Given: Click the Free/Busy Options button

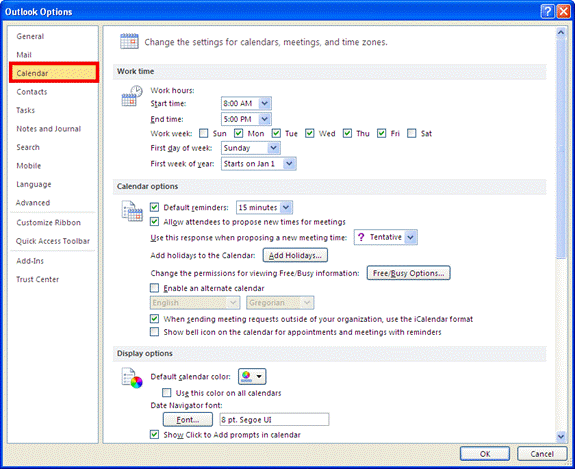Looking at the screenshot, I should 409,273.
